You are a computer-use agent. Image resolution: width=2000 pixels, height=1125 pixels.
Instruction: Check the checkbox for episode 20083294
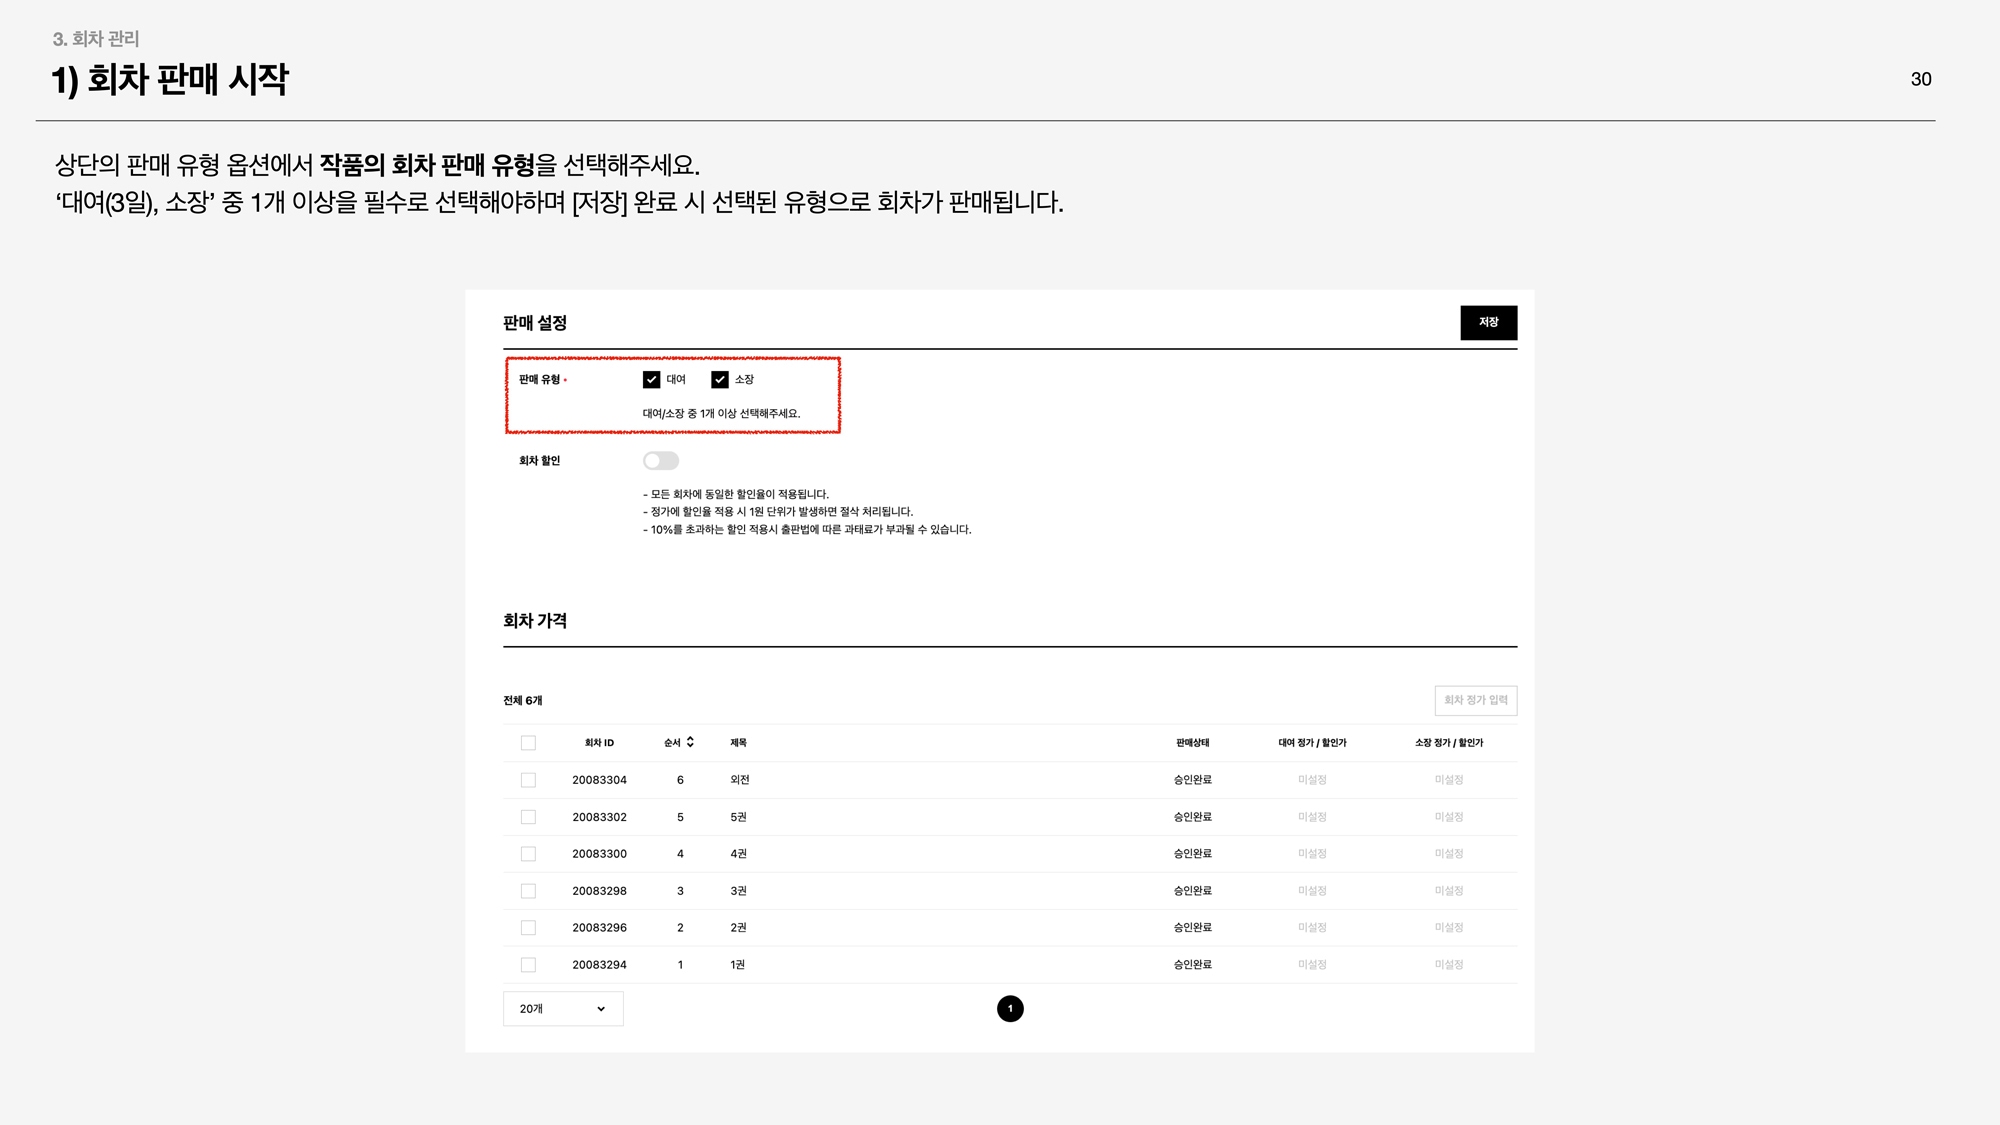click(x=528, y=965)
